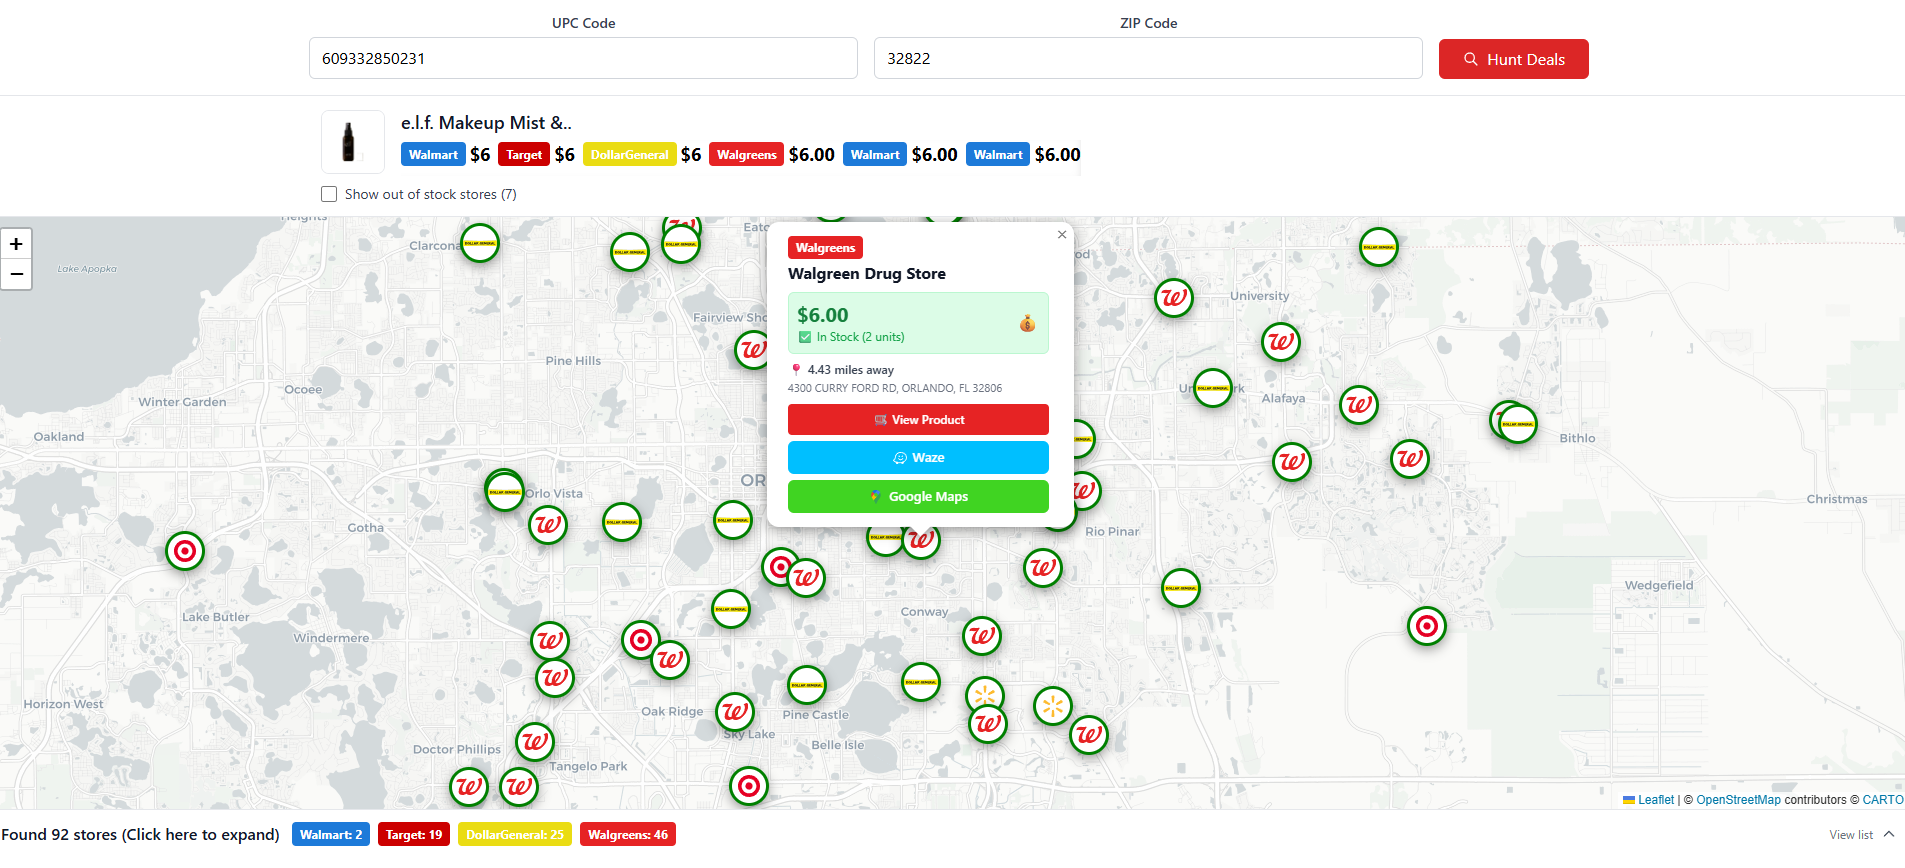Click the View Product button

click(x=918, y=420)
